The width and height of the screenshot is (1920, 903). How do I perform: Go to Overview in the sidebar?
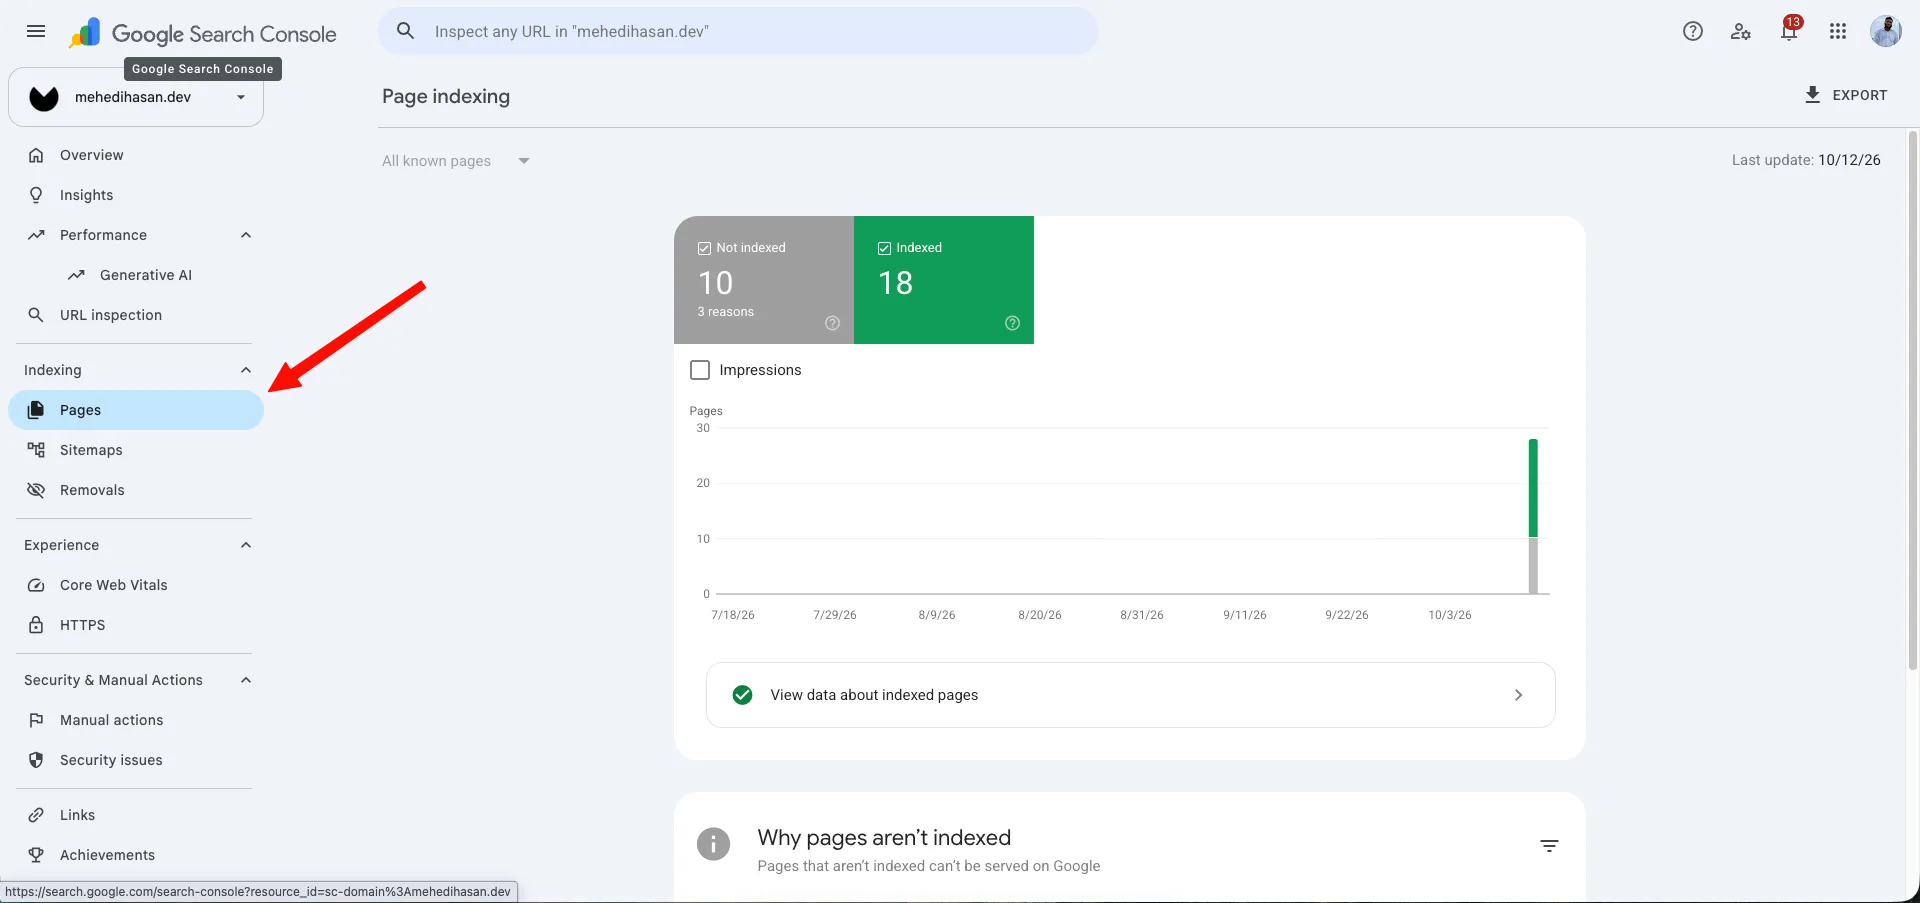coord(136,155)
